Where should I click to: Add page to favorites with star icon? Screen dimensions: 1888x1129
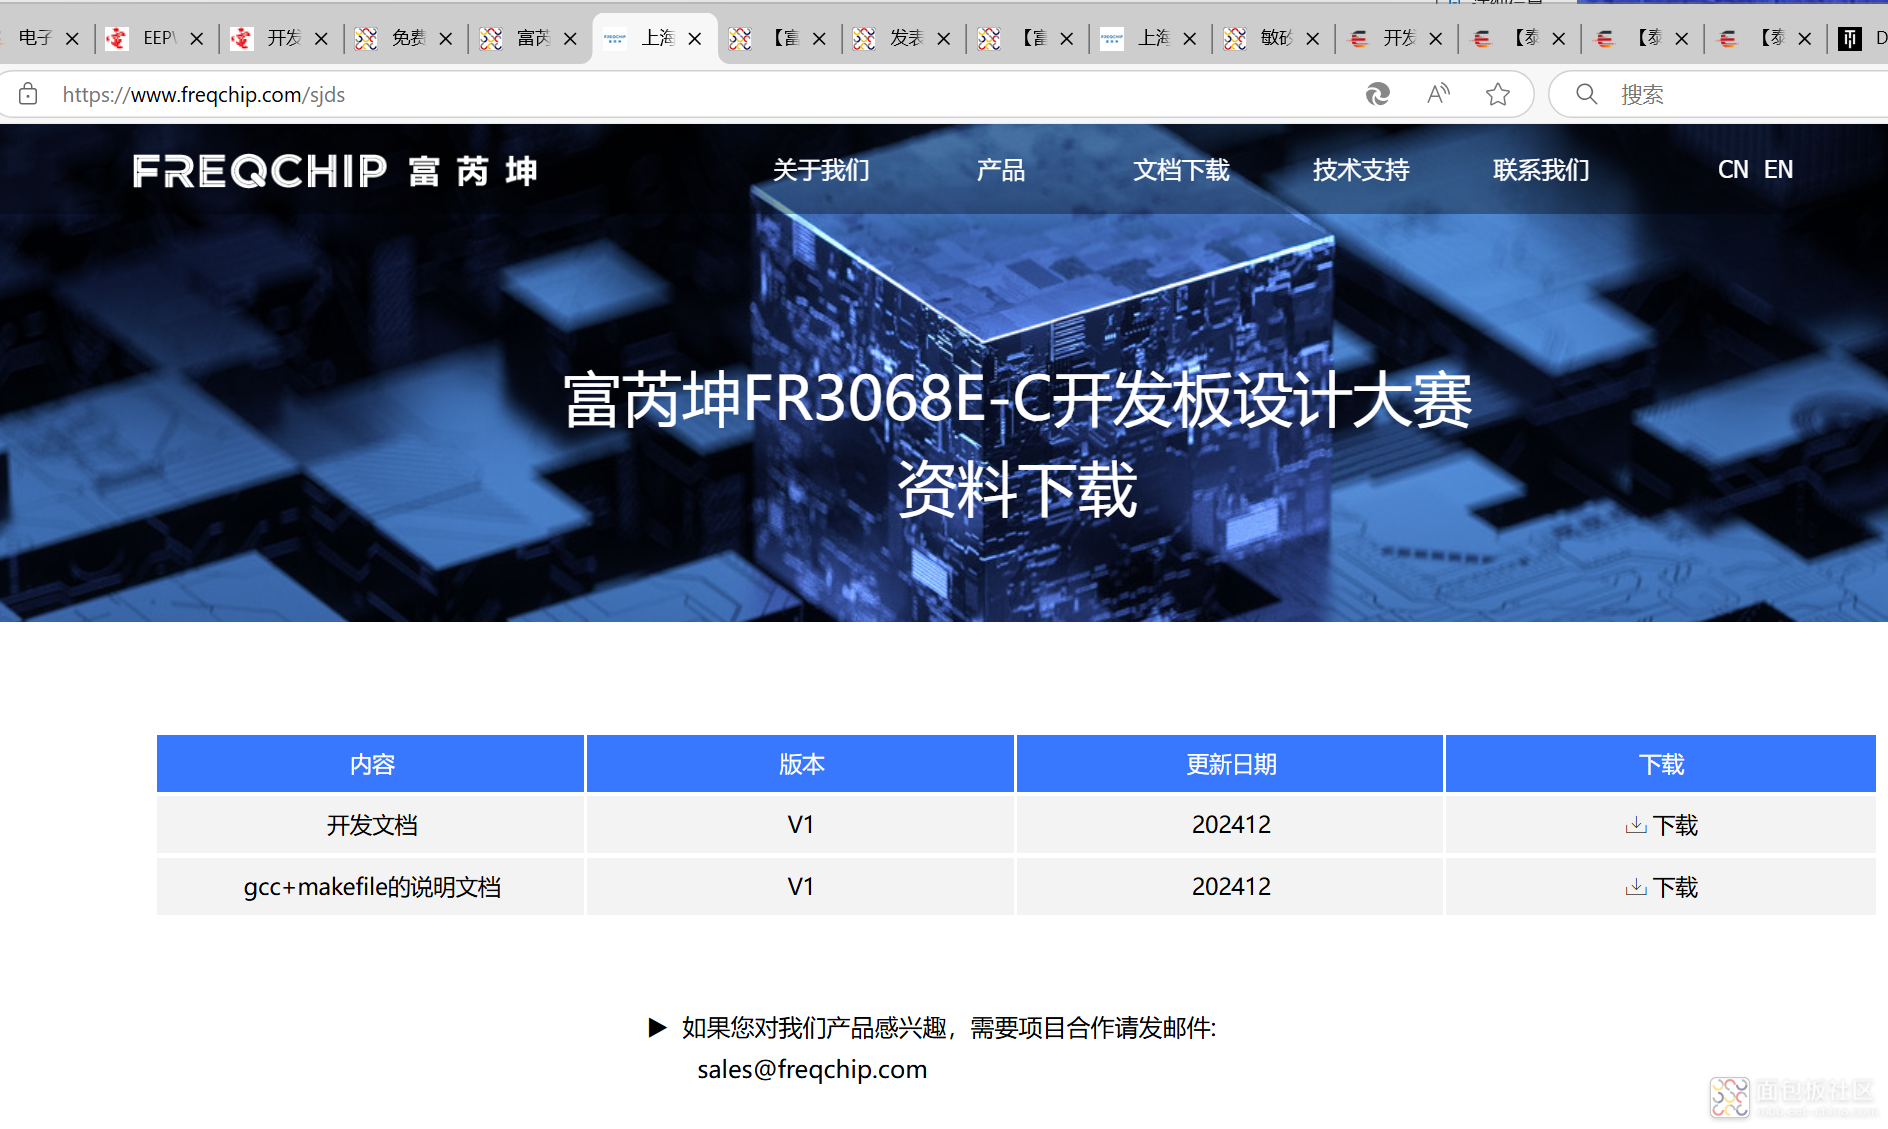1497,94
